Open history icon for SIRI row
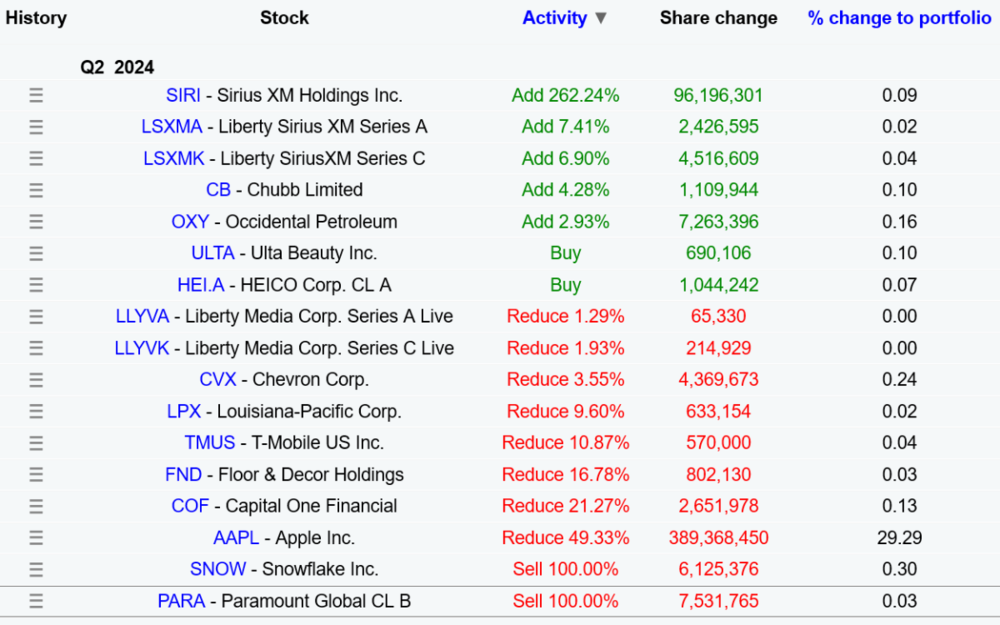 click(x=36, y=96)
